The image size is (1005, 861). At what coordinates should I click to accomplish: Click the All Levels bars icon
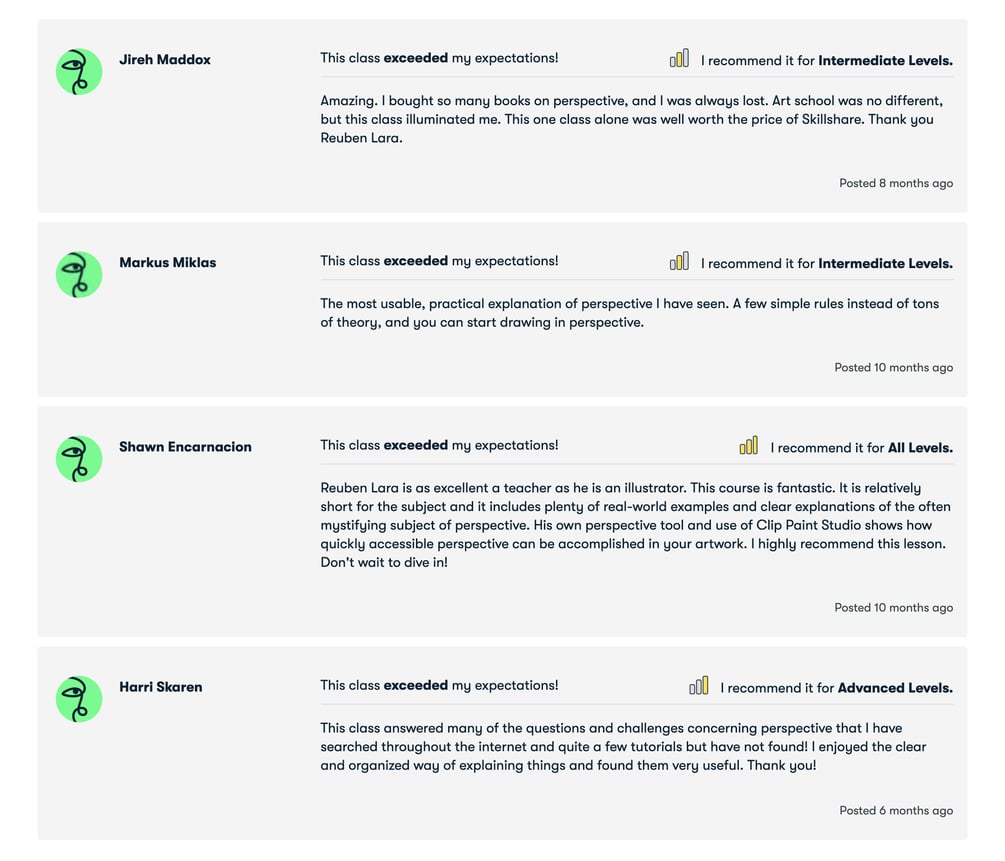pos(749,446)
